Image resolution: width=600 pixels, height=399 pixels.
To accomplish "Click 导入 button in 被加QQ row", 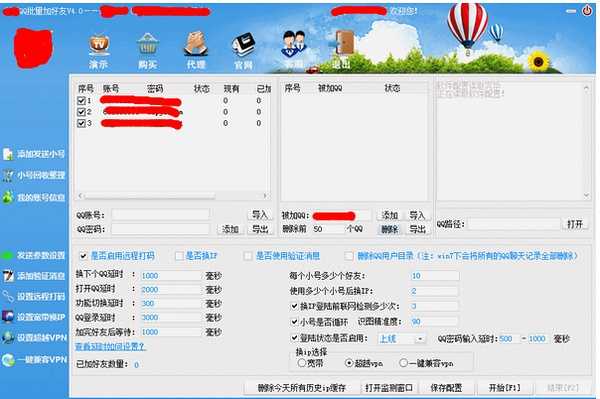I will (x=417, y=215).
